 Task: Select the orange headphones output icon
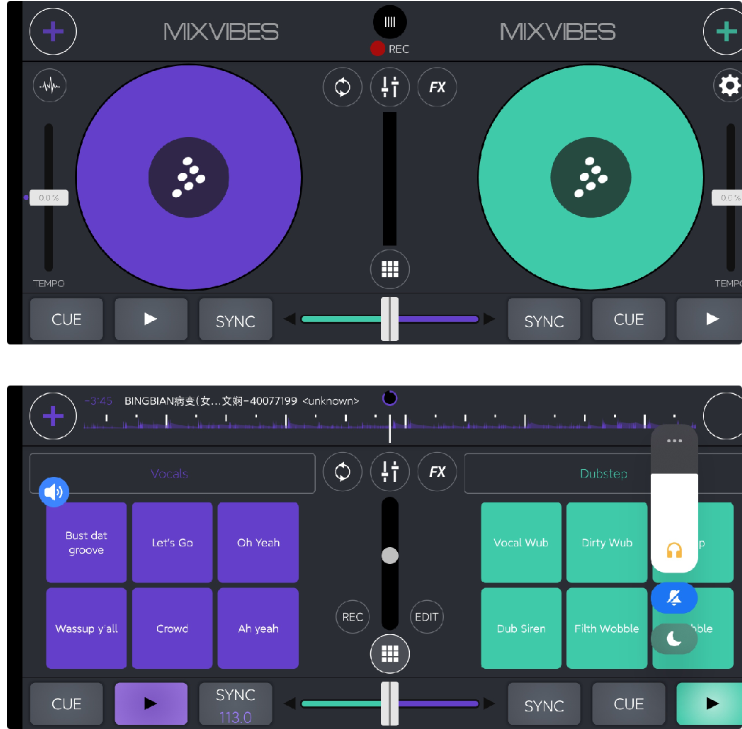tap(674, 551)
